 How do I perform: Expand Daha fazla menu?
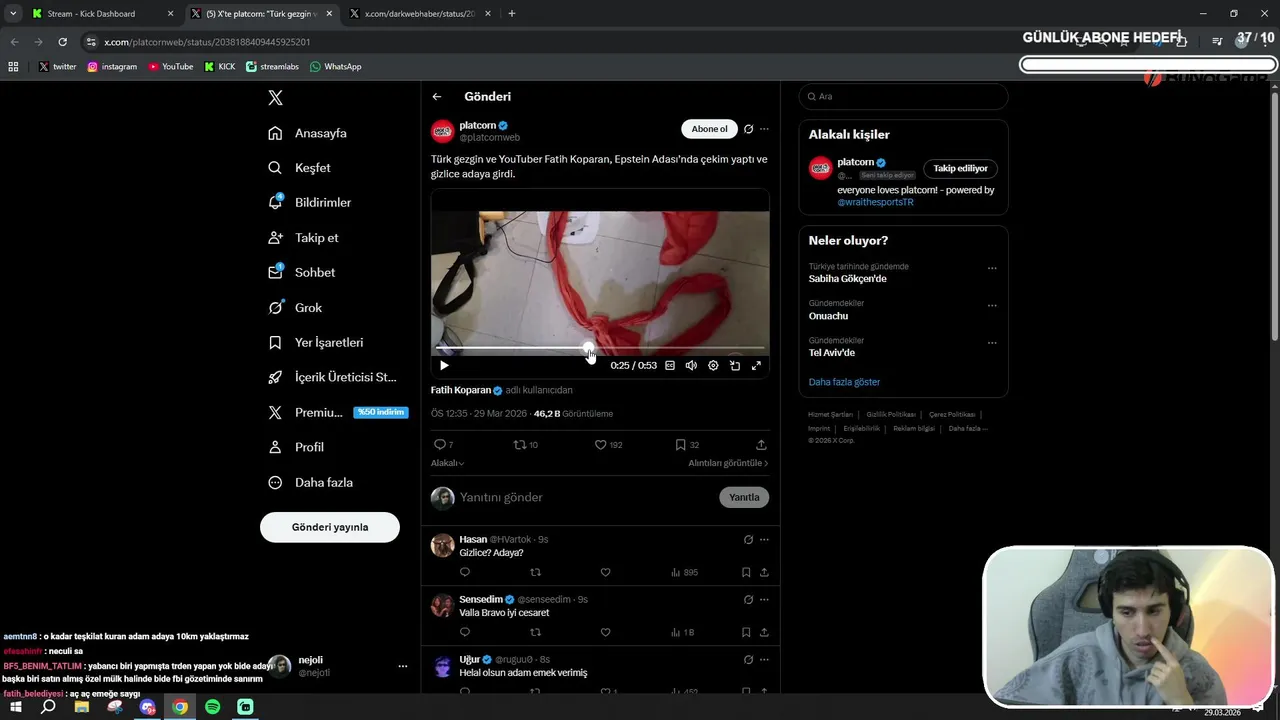click(311, 482)
